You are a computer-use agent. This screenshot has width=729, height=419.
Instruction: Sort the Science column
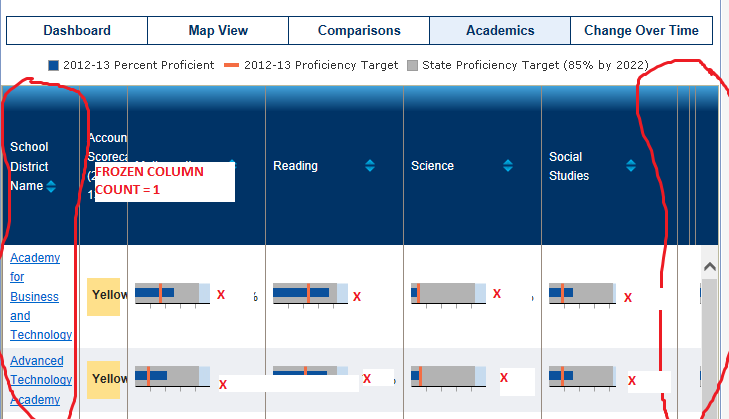[x=508, y=166]
